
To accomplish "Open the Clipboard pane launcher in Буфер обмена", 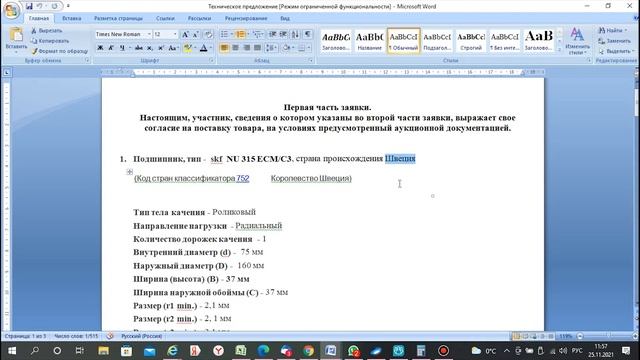I will point(87,60).
